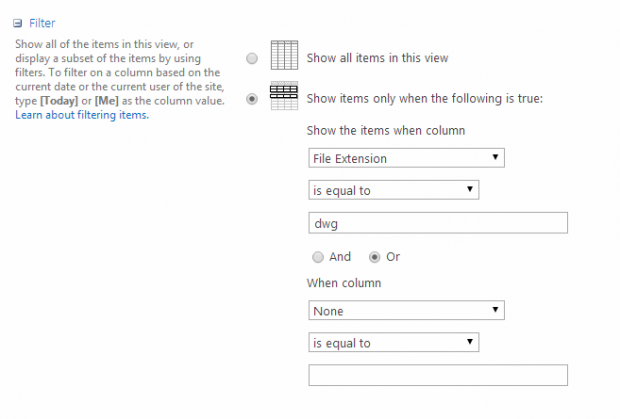Click the arrow on the File Extension dropdown
This screenshot has height=419, width=620.
(496, 158)
